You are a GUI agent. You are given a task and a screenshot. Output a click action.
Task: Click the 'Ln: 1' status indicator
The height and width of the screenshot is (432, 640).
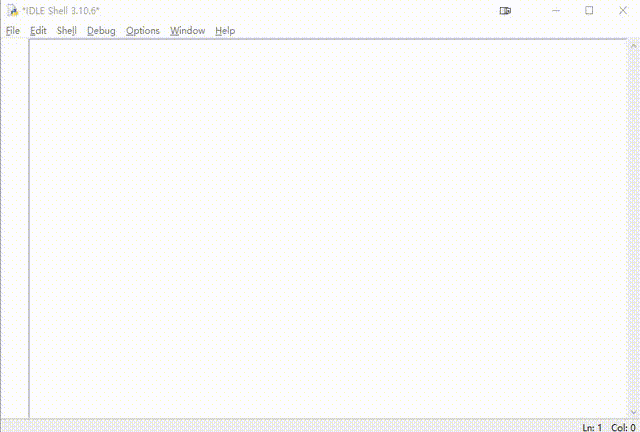[592, 428]
